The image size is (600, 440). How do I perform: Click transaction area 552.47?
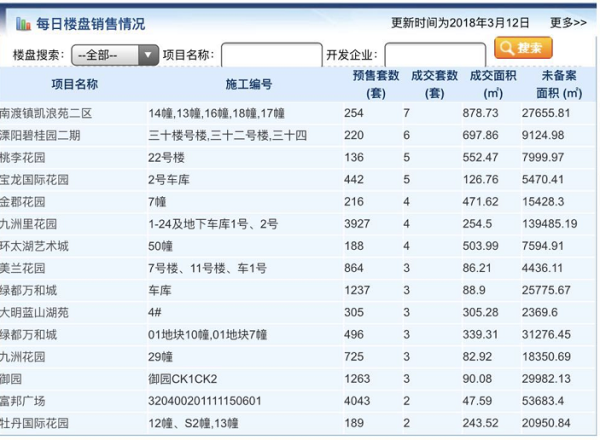pyautogui.click(x=481, y=158)
